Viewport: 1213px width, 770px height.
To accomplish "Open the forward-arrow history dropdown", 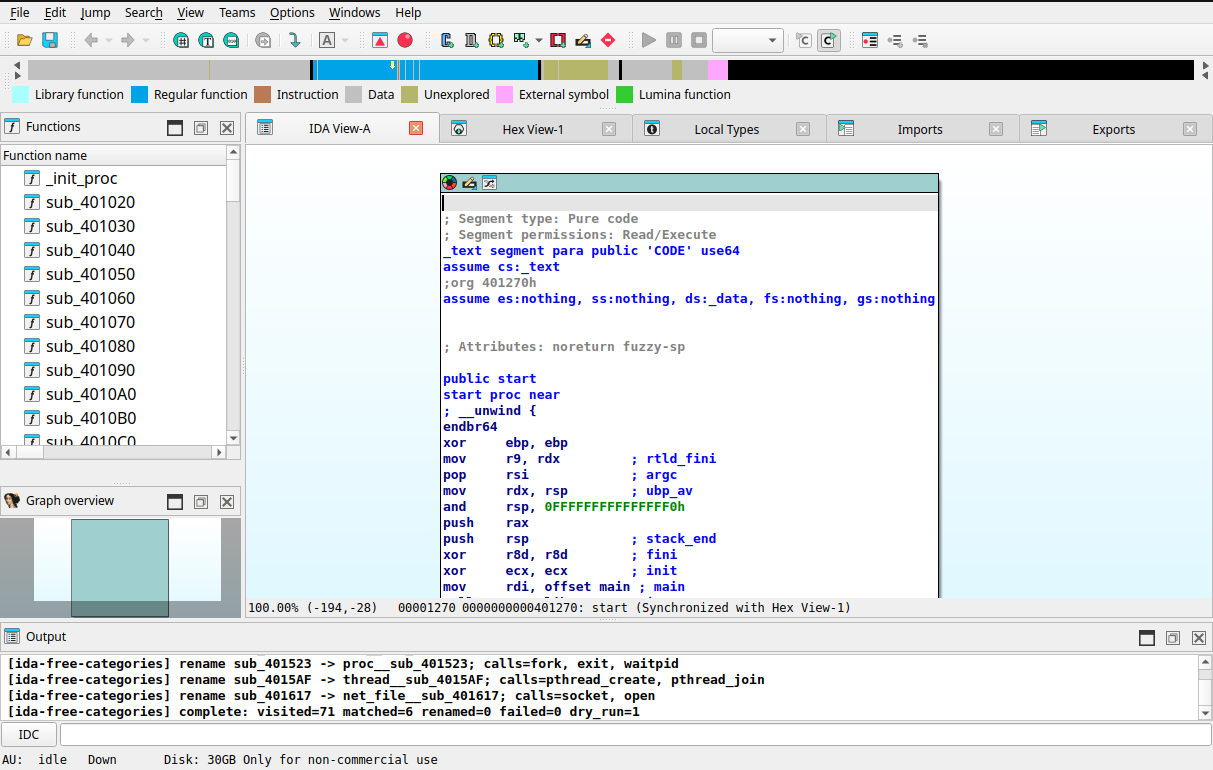I will (x=146, y=40).
